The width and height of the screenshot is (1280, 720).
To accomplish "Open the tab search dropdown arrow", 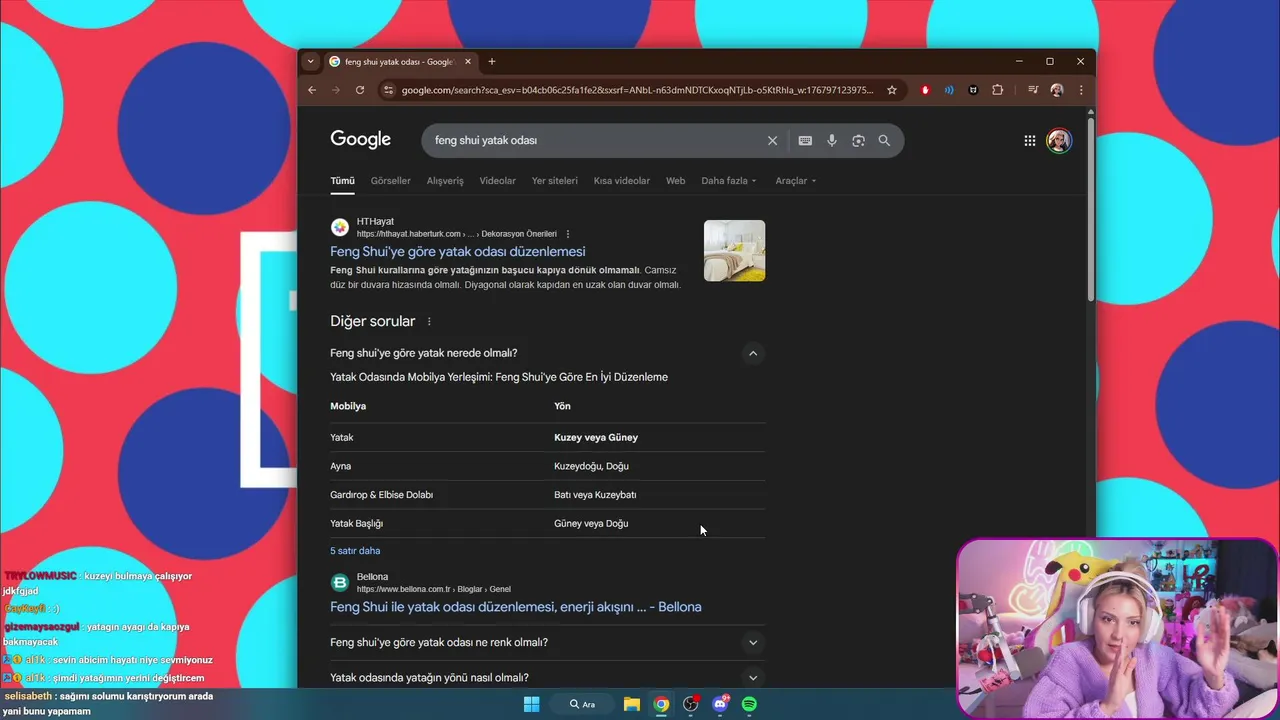I will [x=310, y=62].
